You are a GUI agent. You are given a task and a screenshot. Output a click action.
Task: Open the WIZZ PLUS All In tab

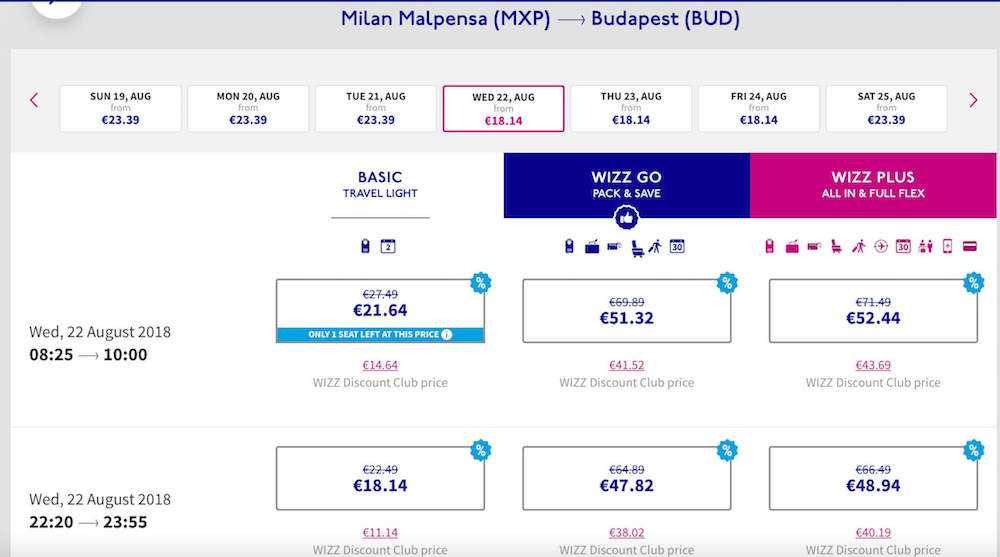click(x=873, y=185)
